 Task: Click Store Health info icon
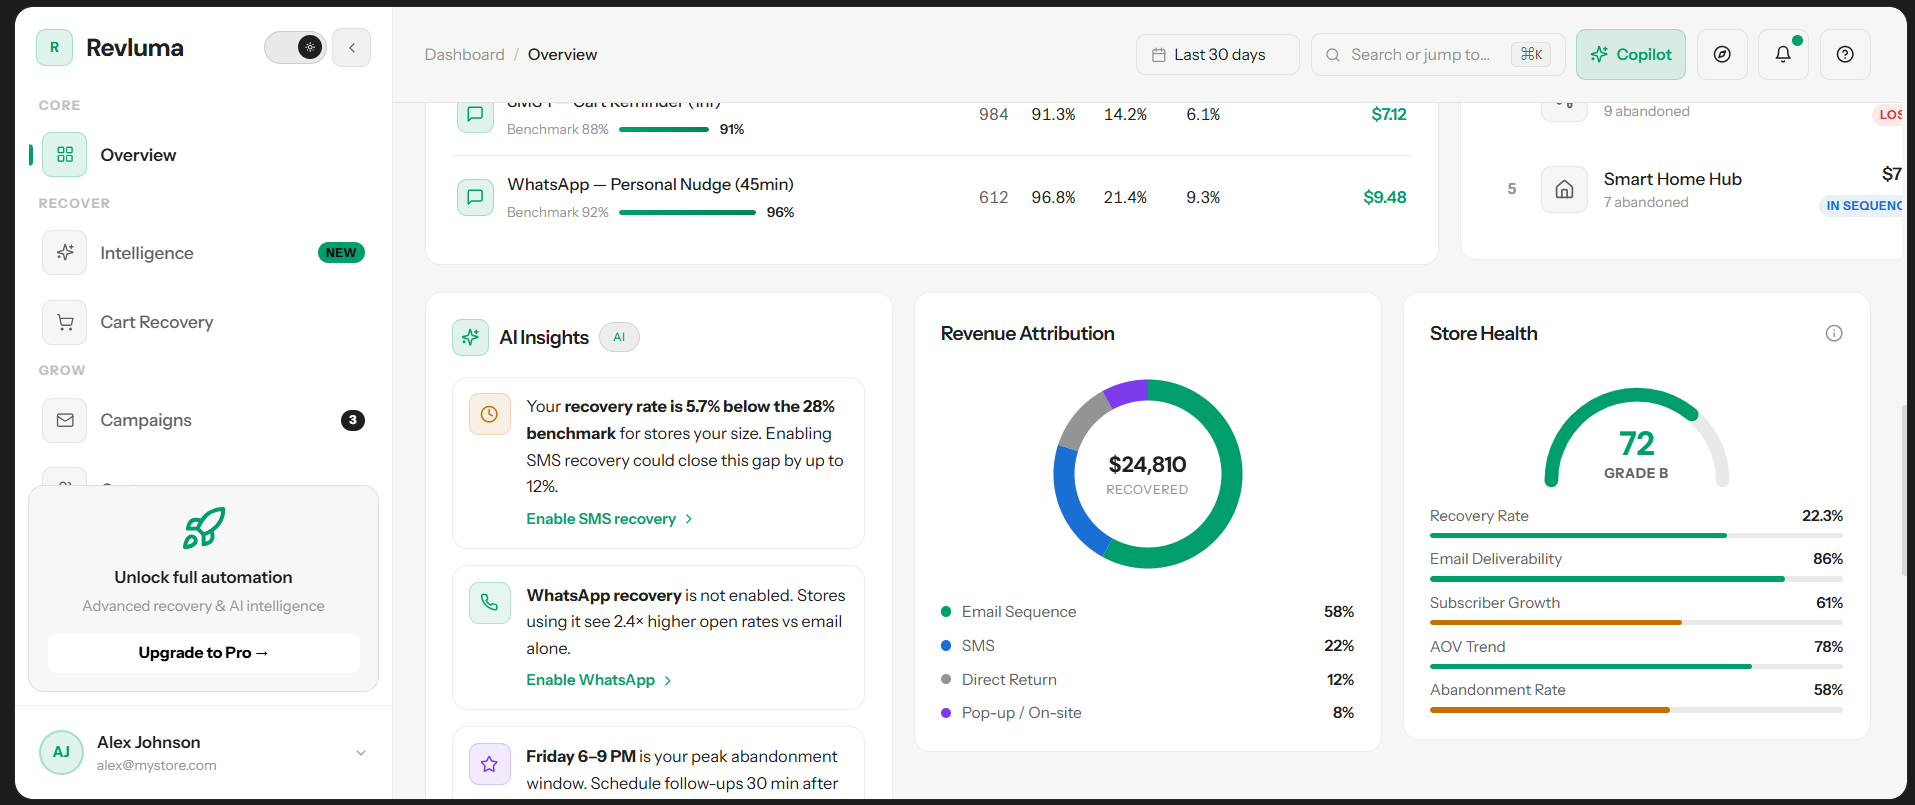[x=1834, y=334]
